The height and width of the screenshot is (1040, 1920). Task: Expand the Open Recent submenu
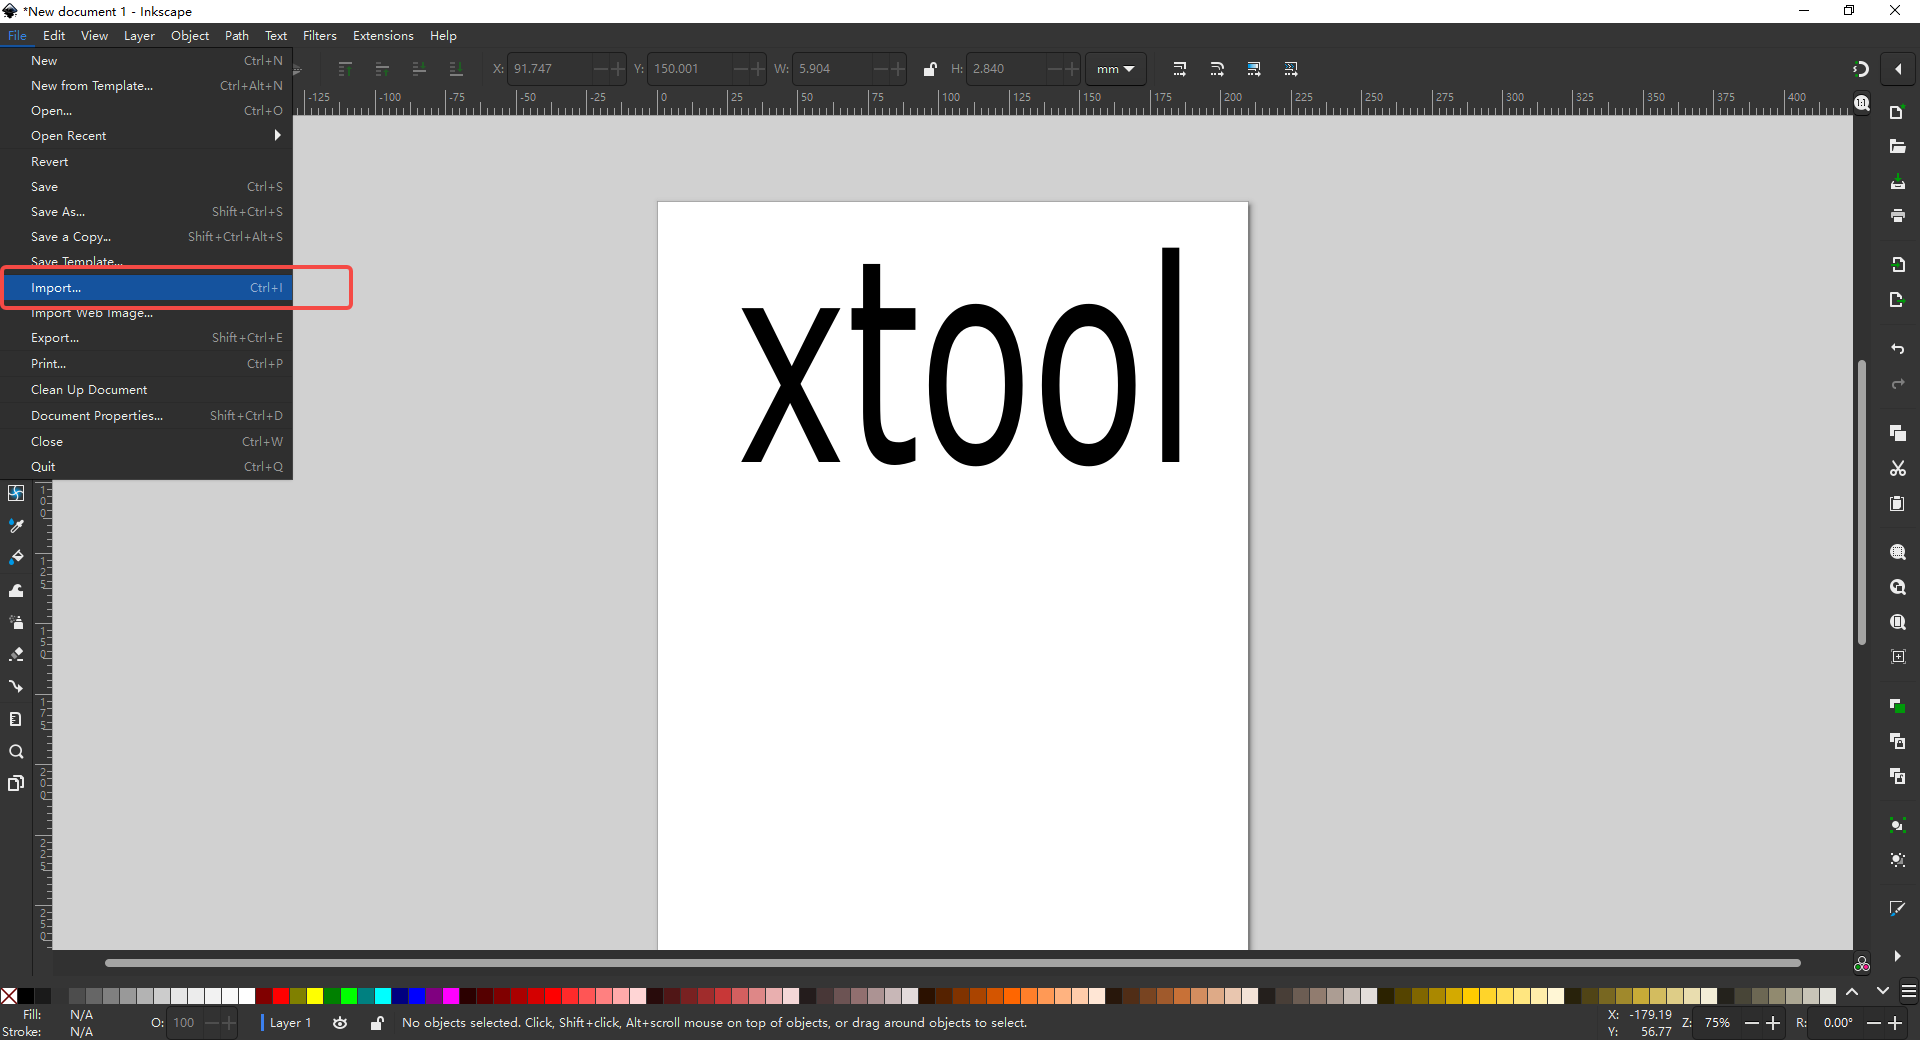[x=146, y=136]
